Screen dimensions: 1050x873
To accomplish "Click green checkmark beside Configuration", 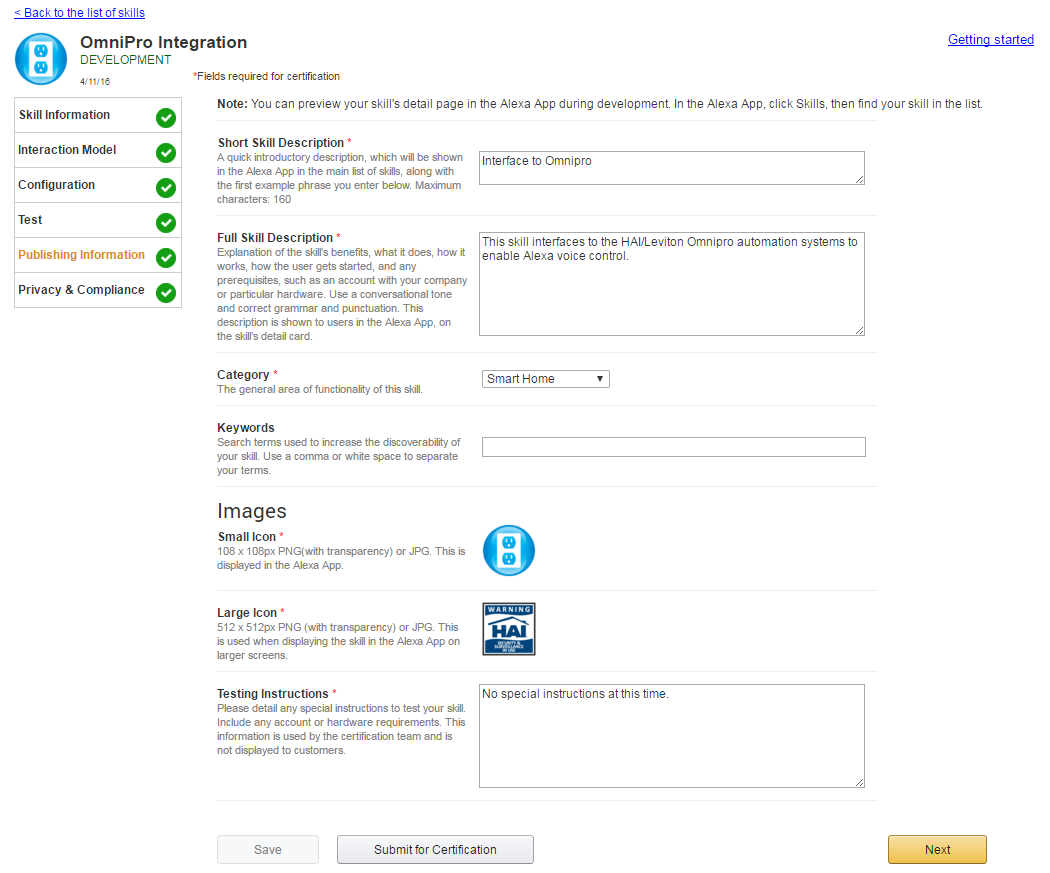I will (x=166, y=188).
